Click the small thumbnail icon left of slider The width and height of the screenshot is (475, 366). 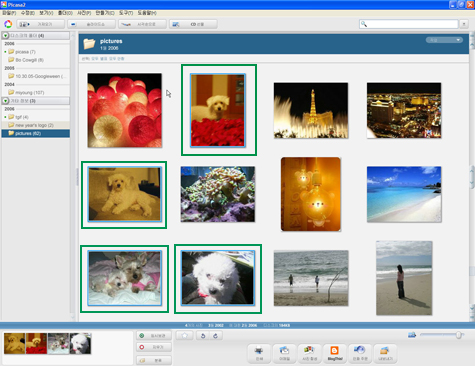(x=412, y=335)
